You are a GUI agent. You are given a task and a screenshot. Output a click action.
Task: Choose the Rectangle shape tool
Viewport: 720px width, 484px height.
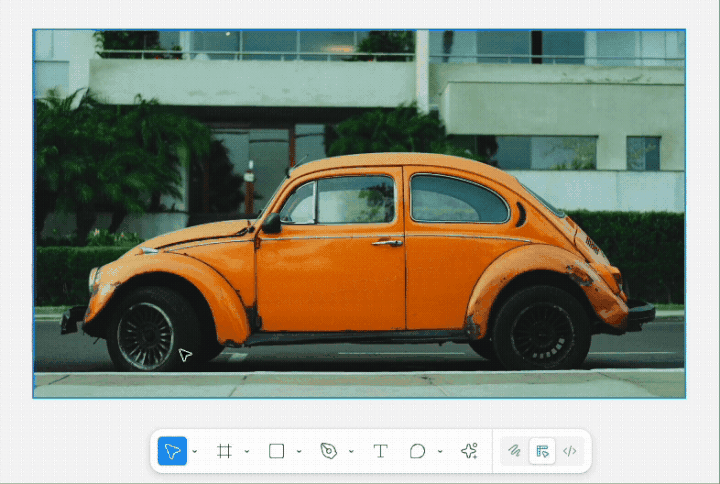(276, 451)
